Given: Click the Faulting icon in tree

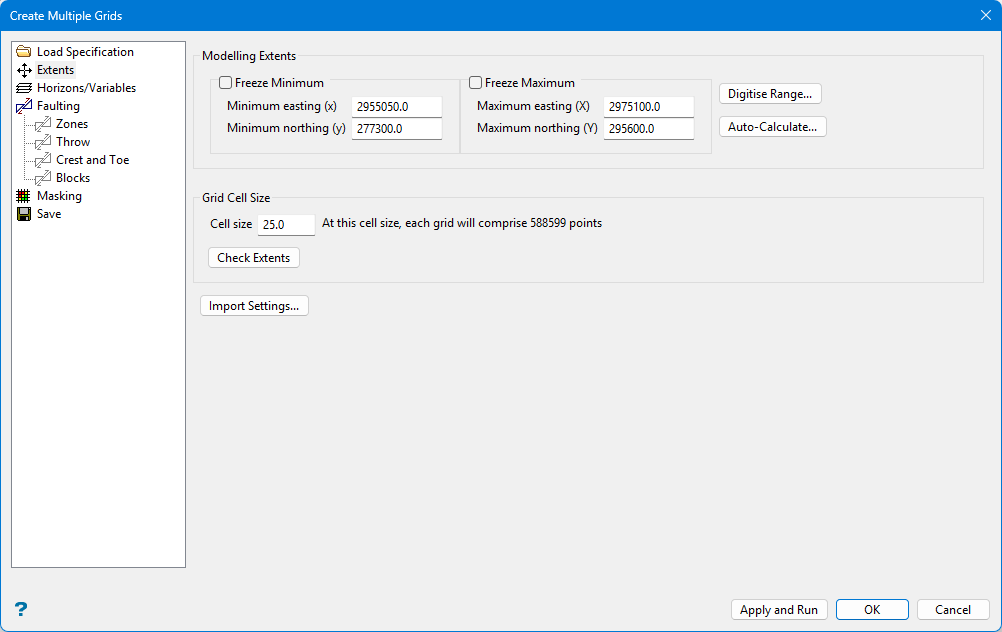Looking at the screenshot, I should tap(24, 106).
